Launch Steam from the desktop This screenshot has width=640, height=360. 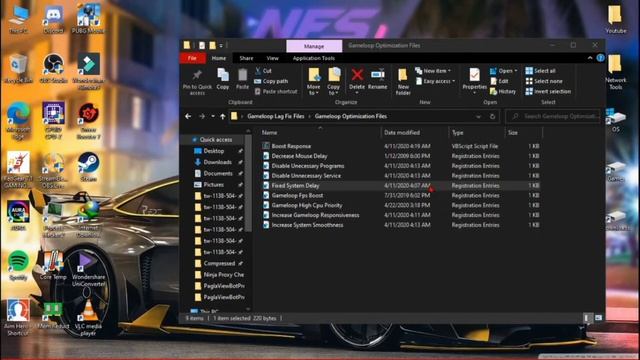click(88, 167)
